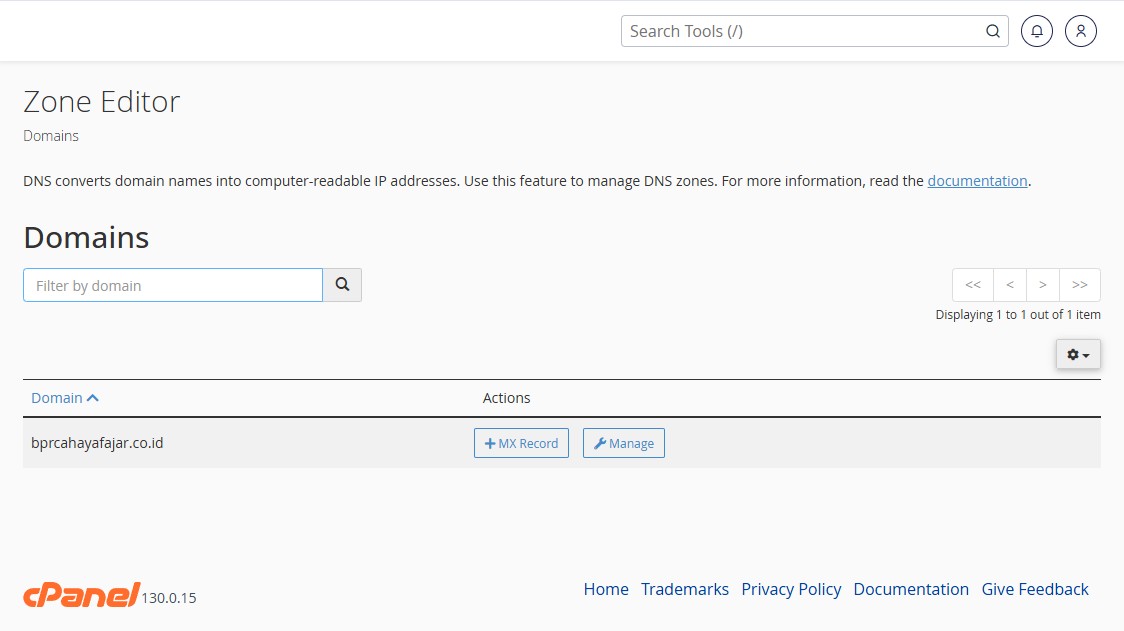Screen dimensions: 1124x631
Task: Click the Filter by domain field
Action: tap(173, 285)
